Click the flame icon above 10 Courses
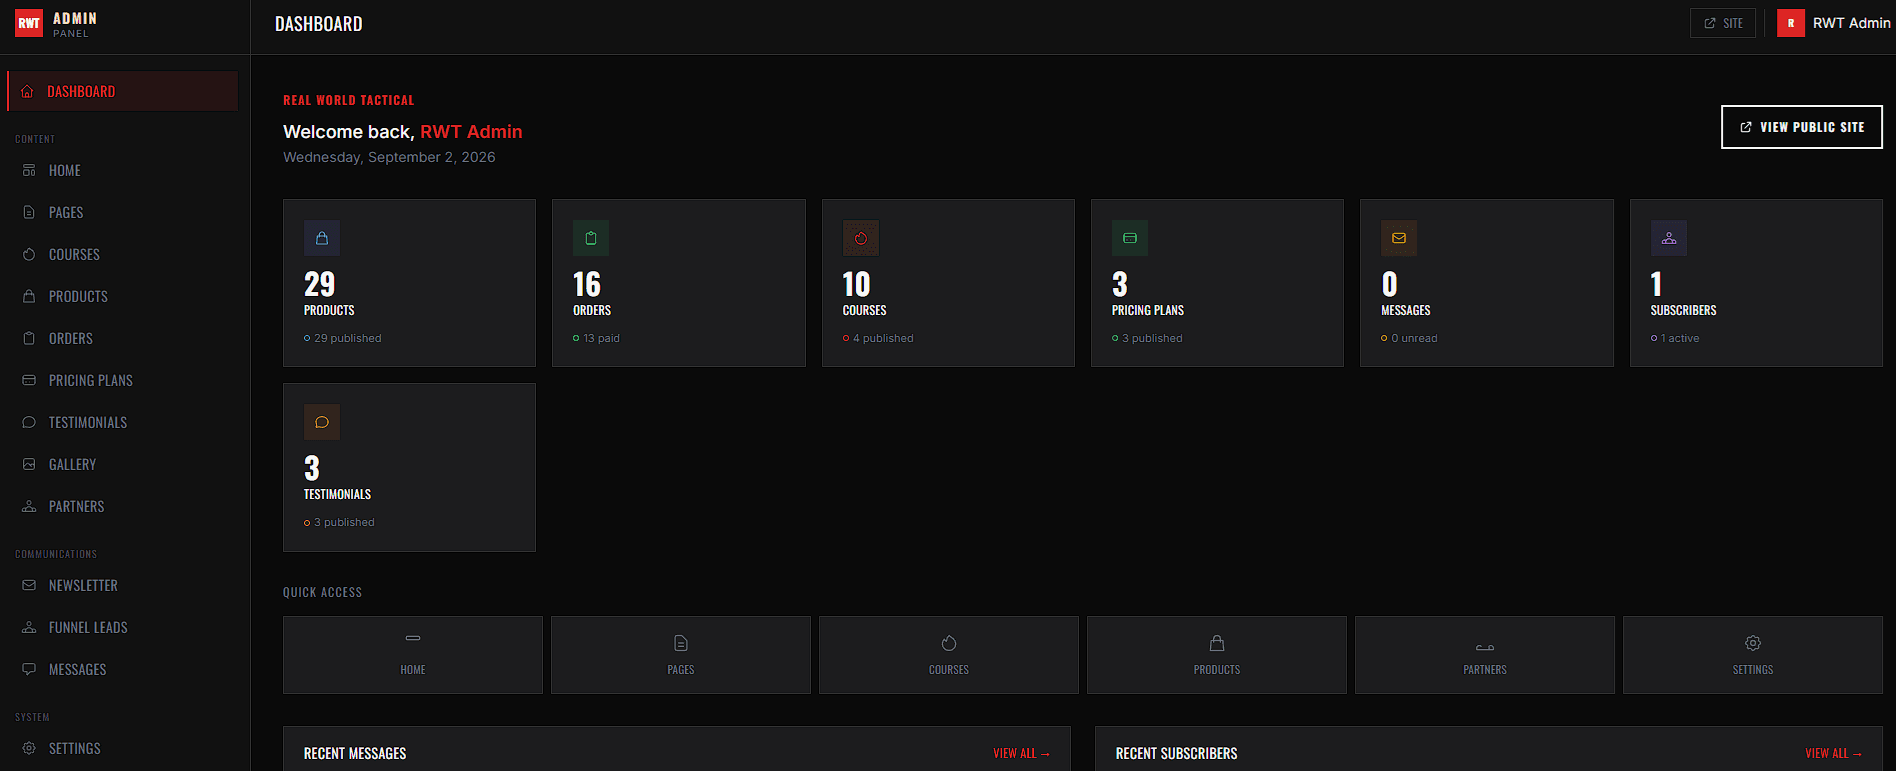The width and height of the screenshot is (1896, 771). (x=861, y=238)
